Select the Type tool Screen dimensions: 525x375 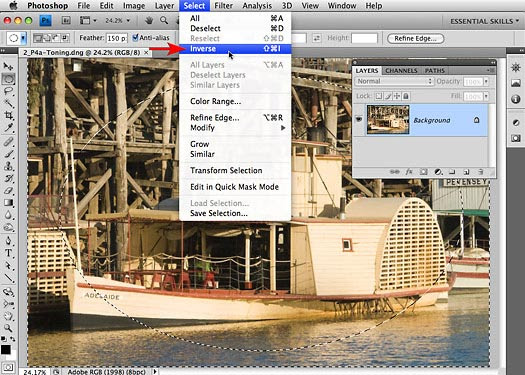point(8,253)
